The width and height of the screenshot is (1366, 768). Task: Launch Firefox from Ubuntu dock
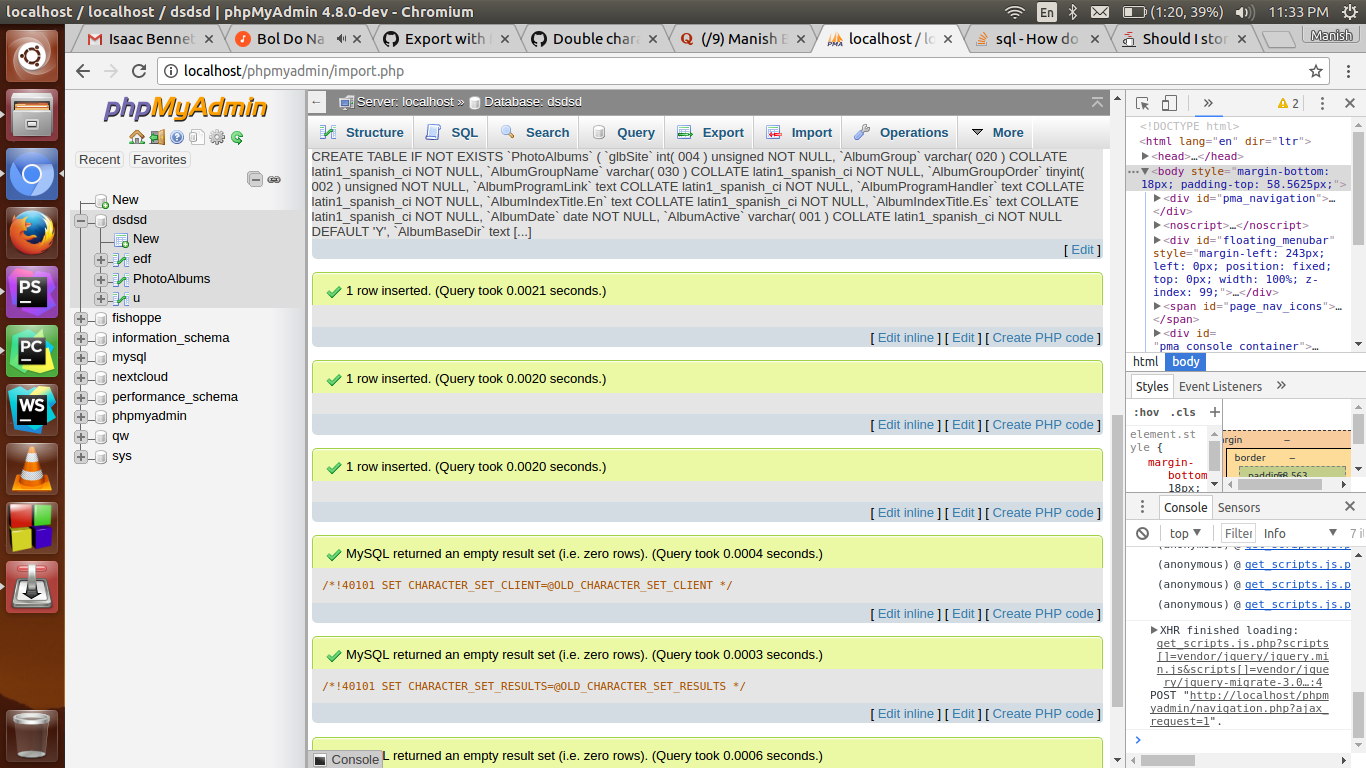(32, 234)
